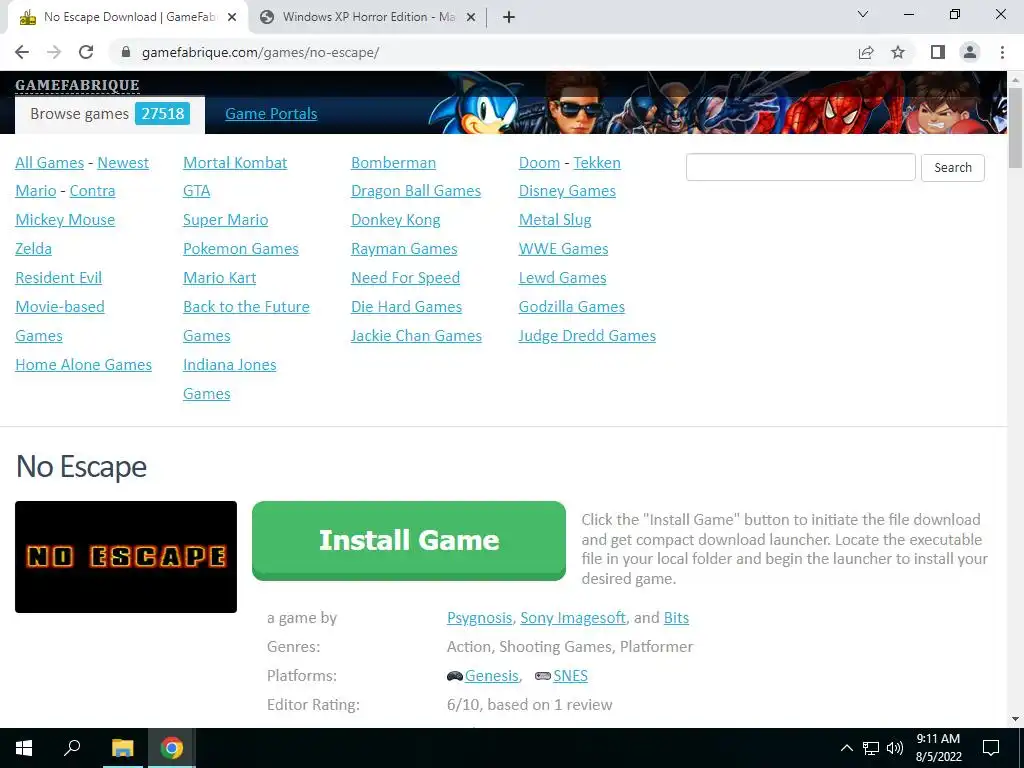Viewport: 1024px width, 768px height.
Task: Open the Bomberman link
Action: [x=393, y=163]
